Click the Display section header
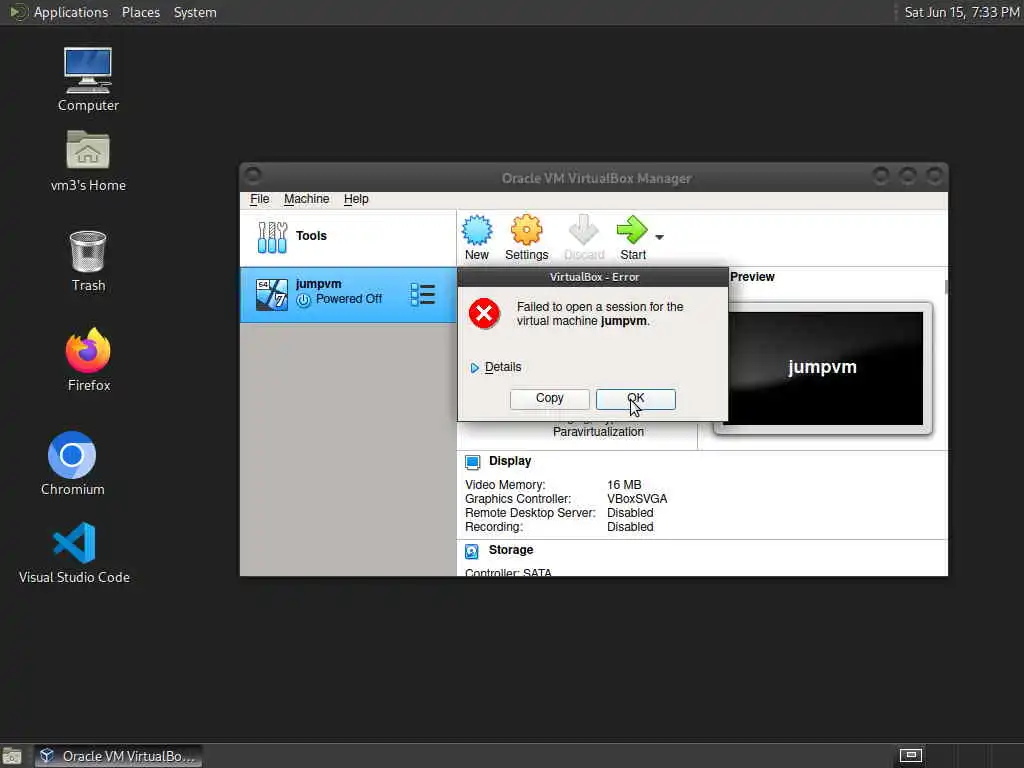This screenshot has width=1024, height=768. tap(510, 461)
